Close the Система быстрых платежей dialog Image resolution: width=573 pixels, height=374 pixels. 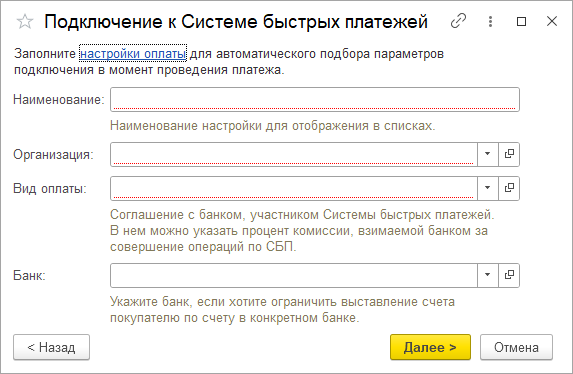(552, 21)
